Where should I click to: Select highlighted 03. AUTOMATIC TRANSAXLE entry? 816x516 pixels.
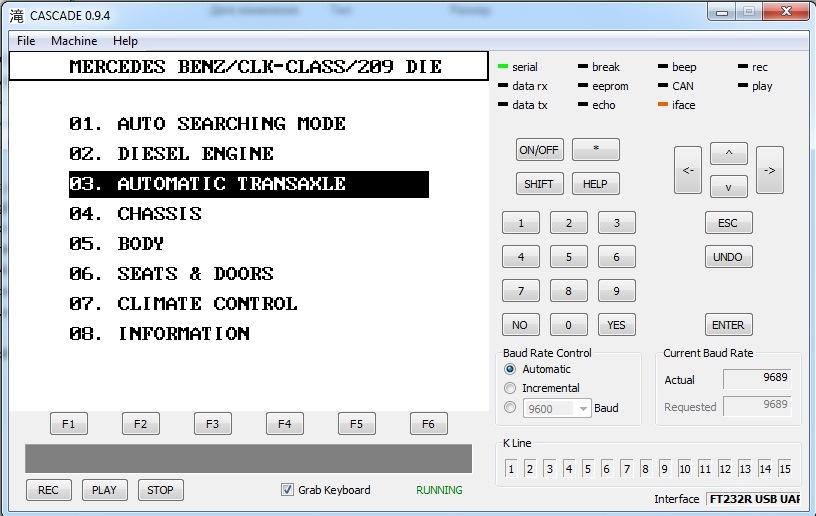[x=249, y=184]
